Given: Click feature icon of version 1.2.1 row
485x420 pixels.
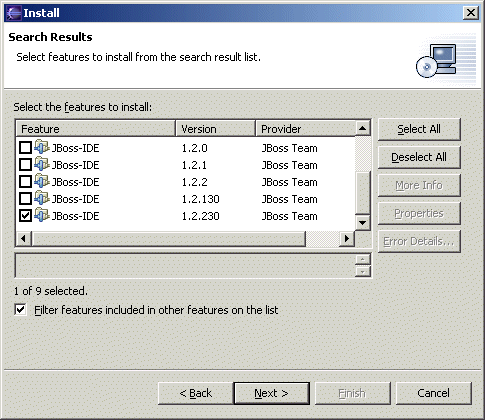Looking at the screenshot, I should (42, 164).
